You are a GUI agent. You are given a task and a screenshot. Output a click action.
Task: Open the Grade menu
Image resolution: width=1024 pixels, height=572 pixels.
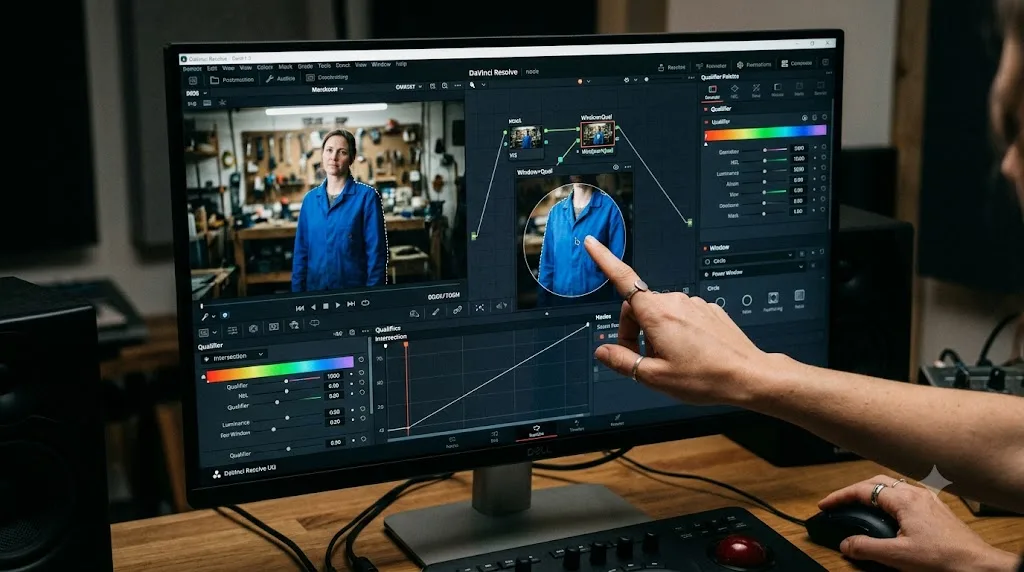click(x=305, y=67)
